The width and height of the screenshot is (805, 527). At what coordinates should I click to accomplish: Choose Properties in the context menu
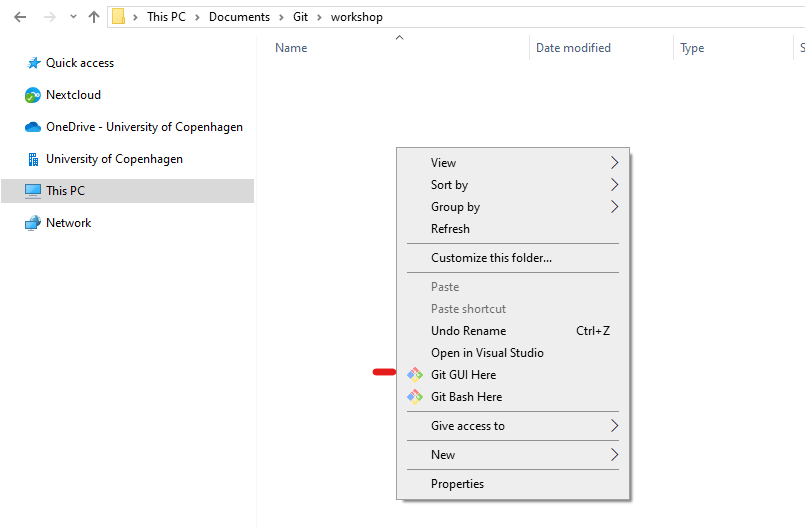(457, 484)
